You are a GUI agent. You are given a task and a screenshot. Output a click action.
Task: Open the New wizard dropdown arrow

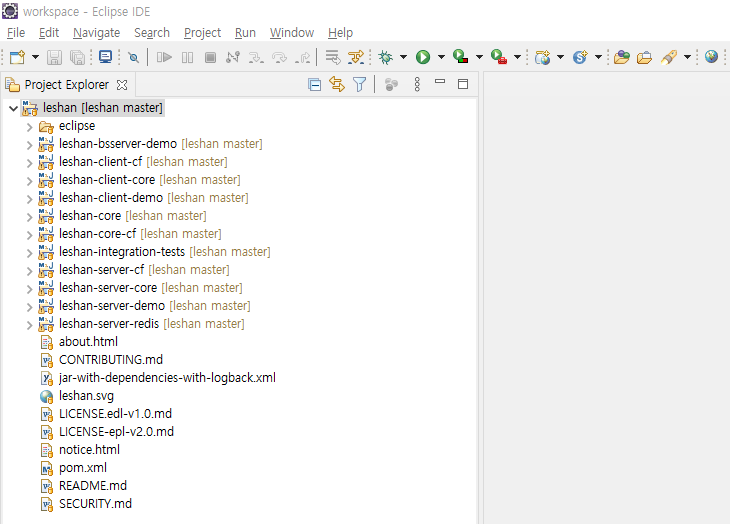coord(35,57)
